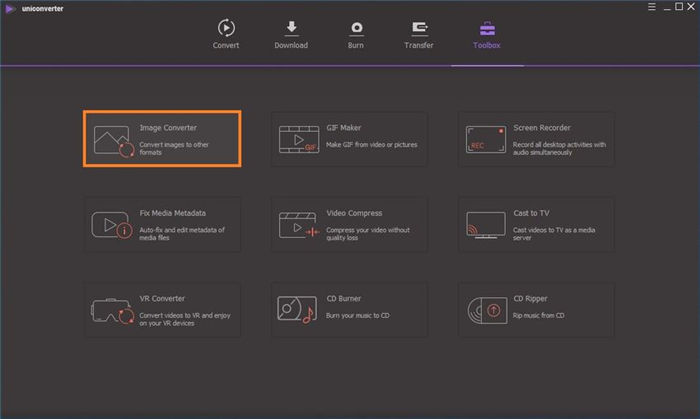The image size is (700, 419).
Task: Click "Burn your music to CD" text
Action: pos(358,315)
